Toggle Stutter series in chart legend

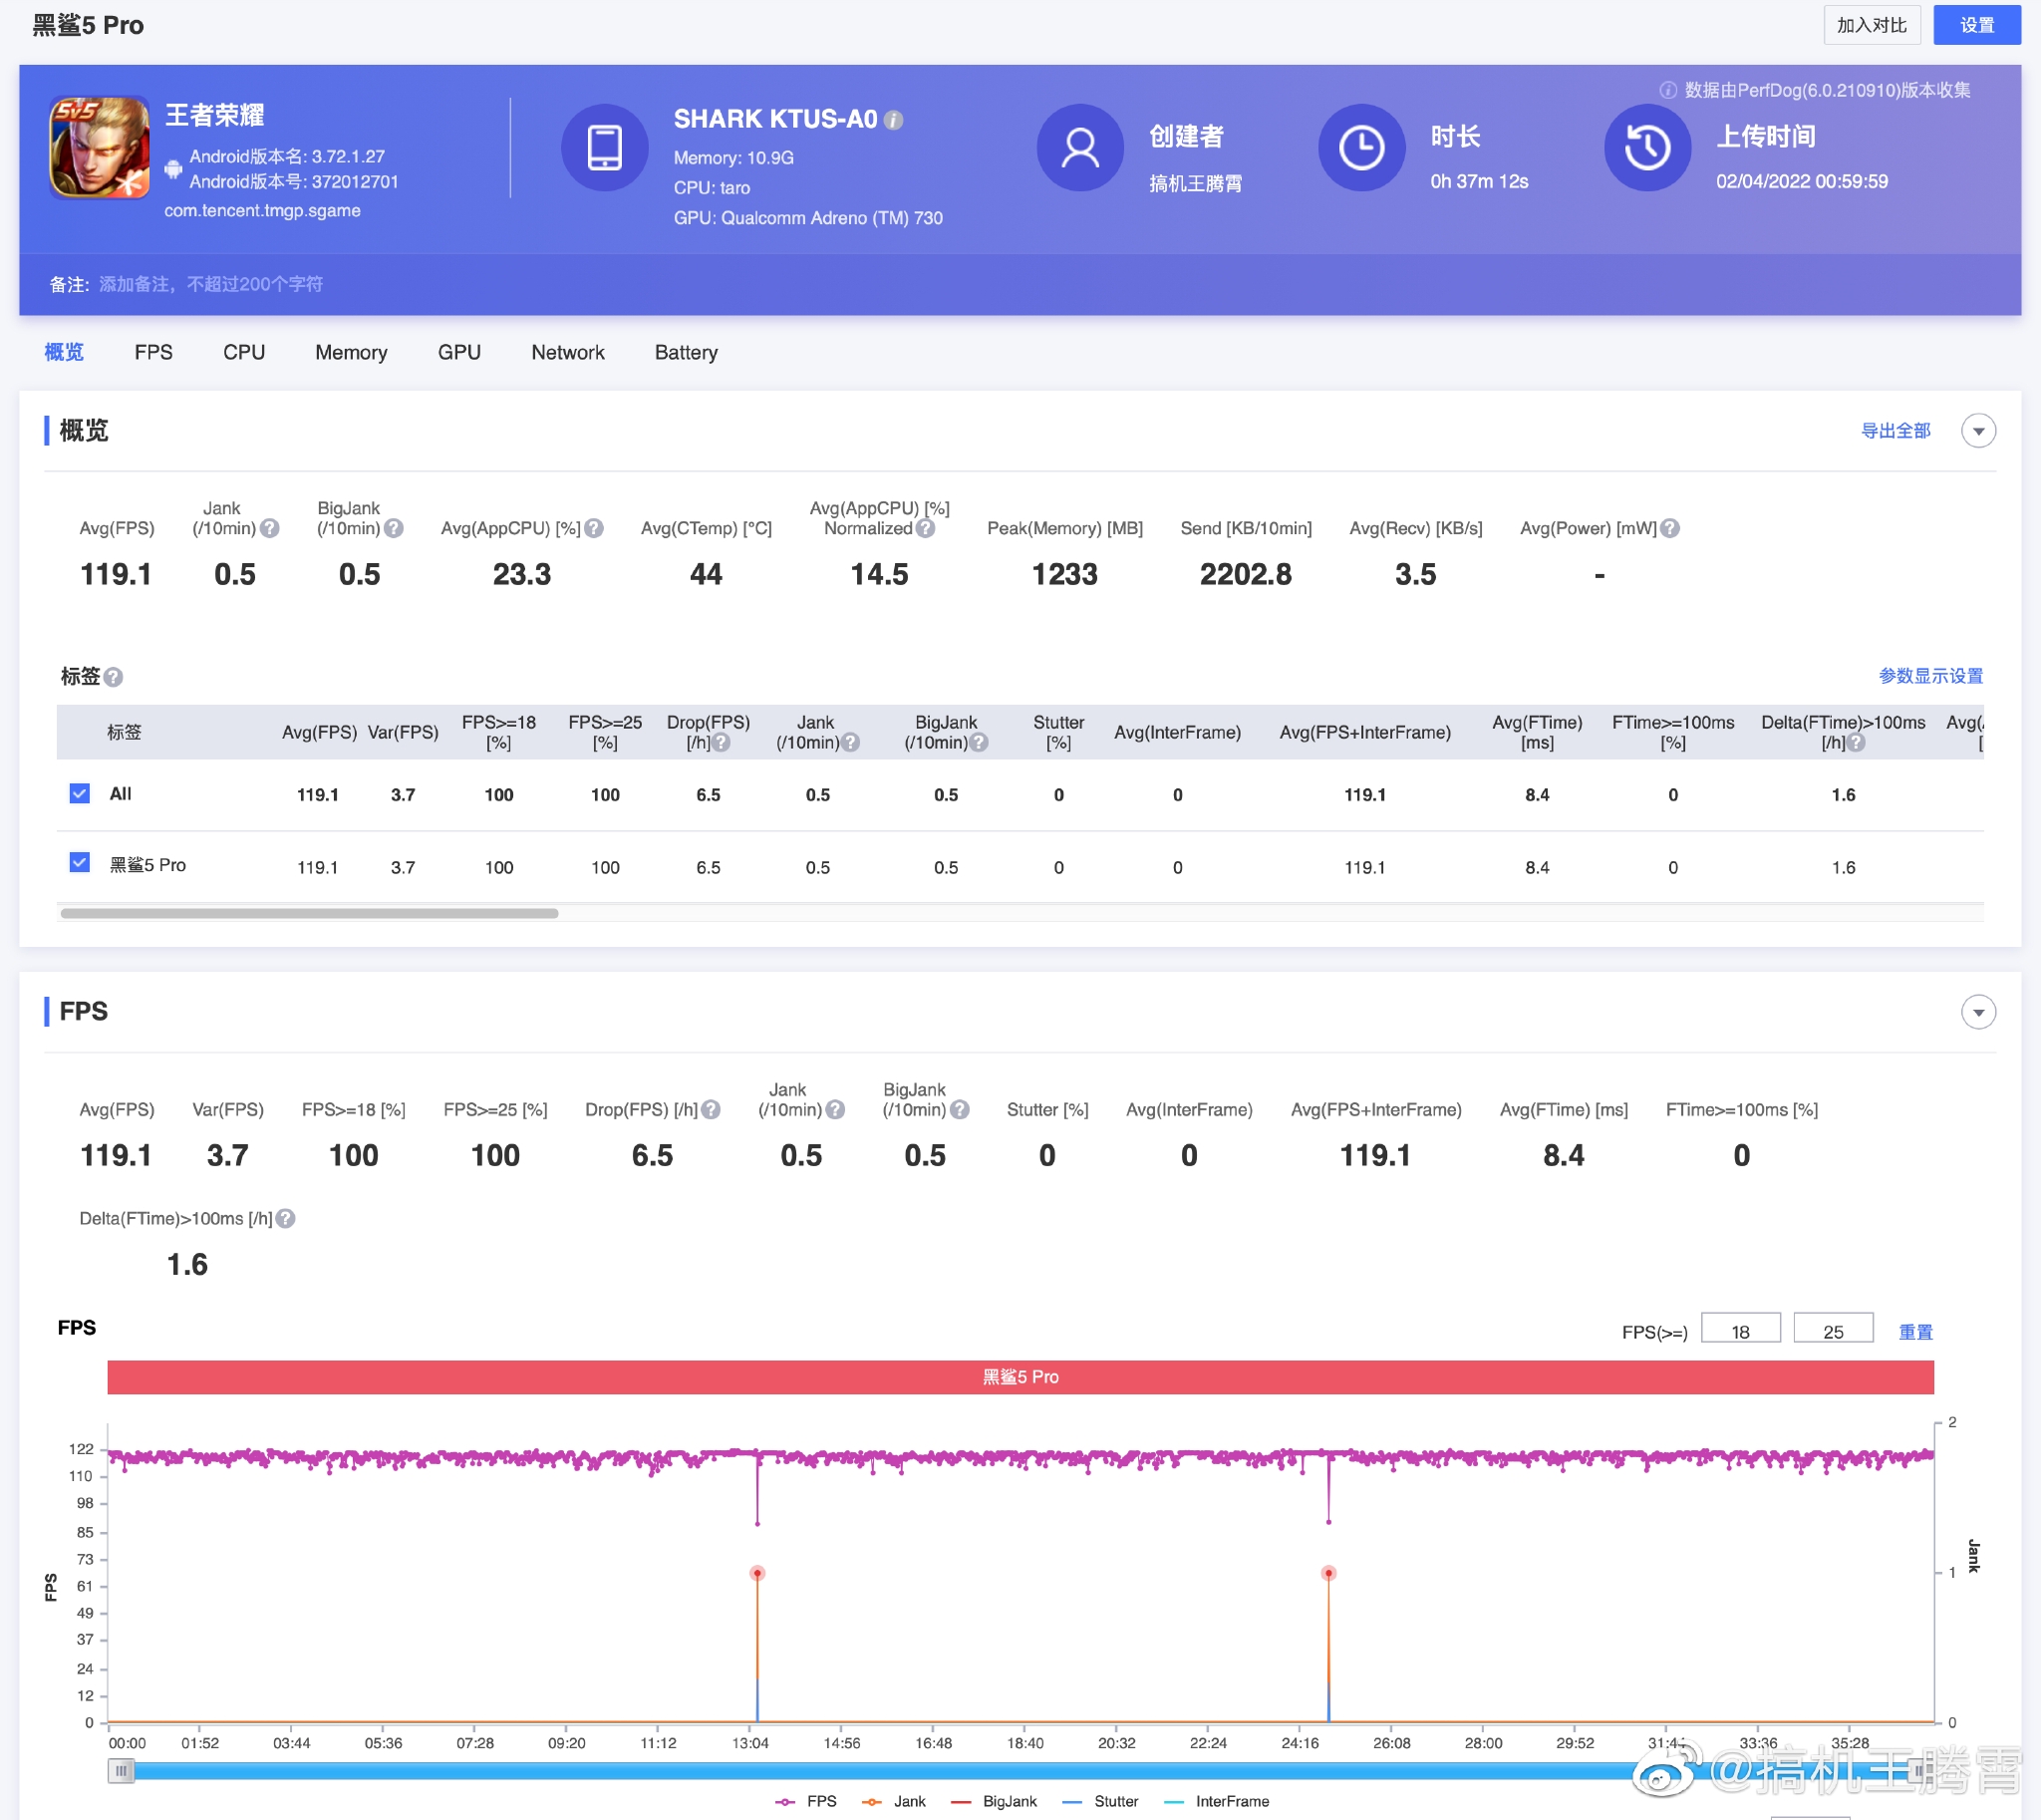click(x=1100, y=1801)
